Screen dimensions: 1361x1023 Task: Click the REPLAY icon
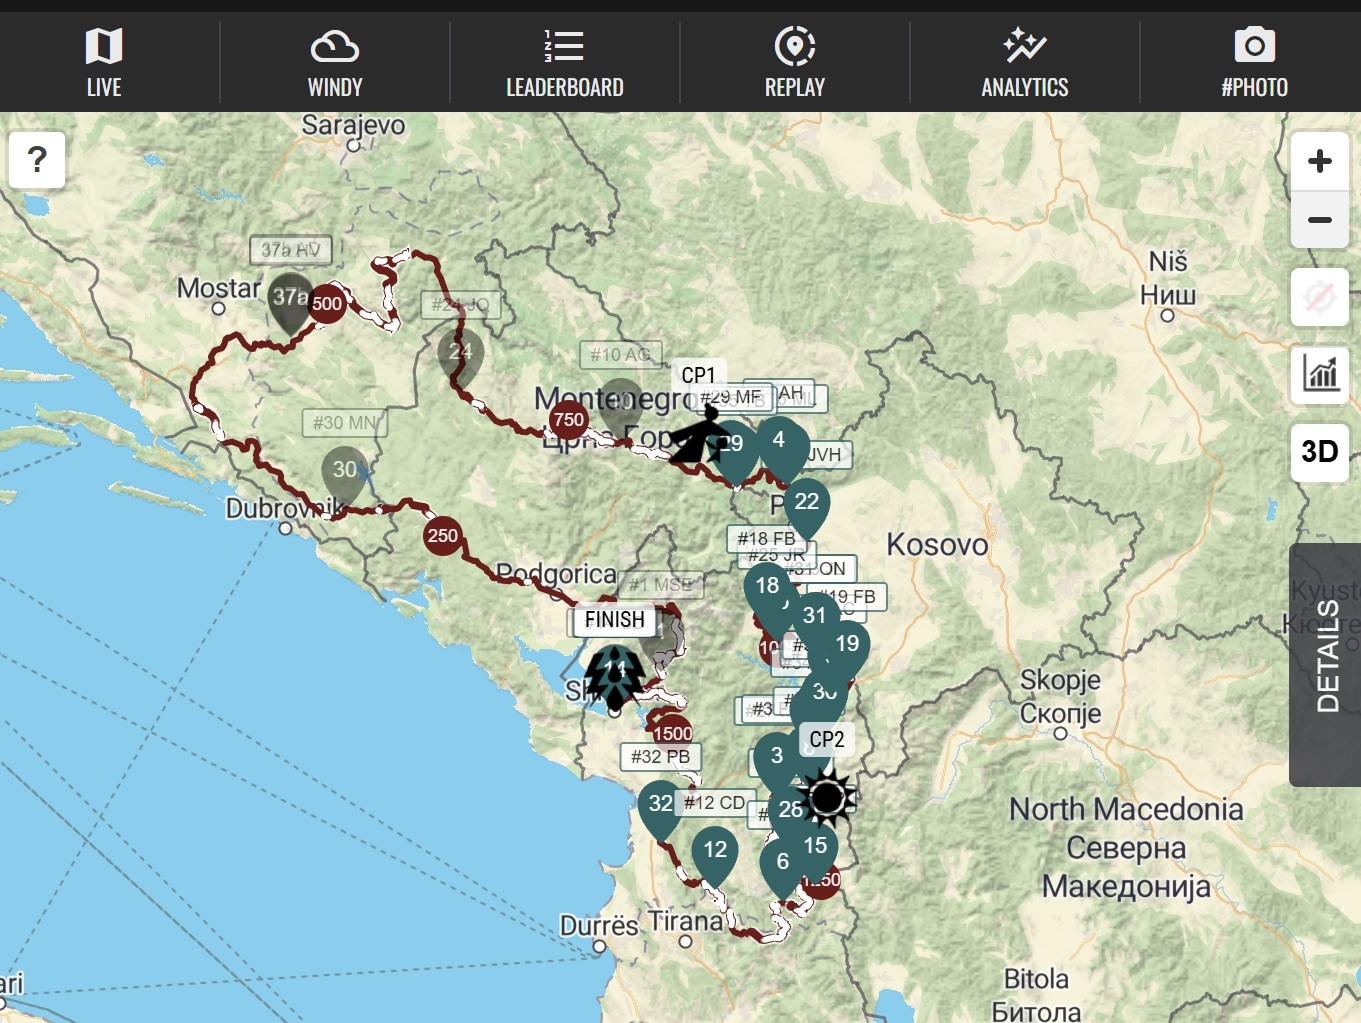794,47
